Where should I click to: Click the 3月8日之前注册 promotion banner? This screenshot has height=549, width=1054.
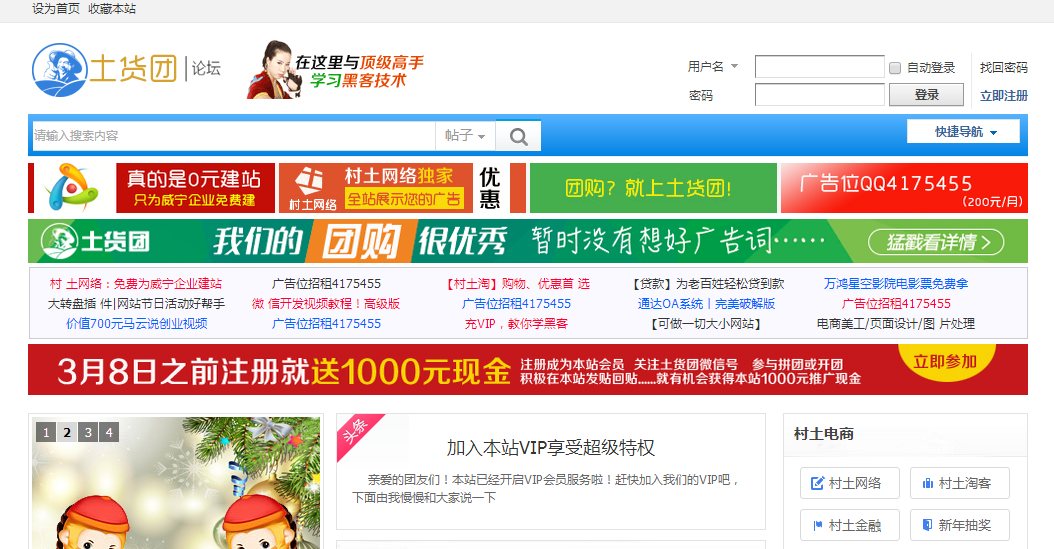coord(528,370)
